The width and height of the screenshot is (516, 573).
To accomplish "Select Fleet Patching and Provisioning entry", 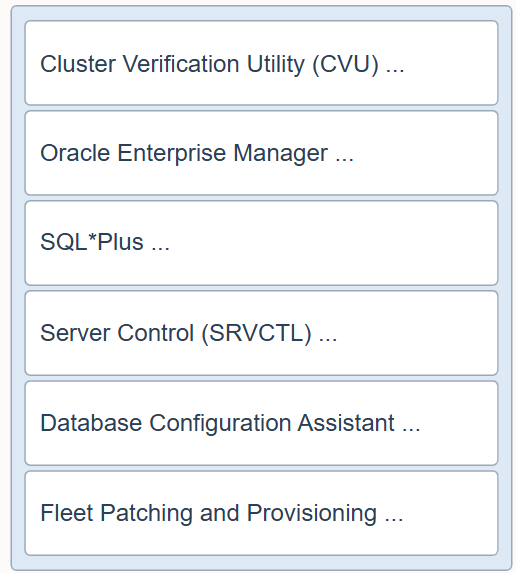I will pos(261,513).
